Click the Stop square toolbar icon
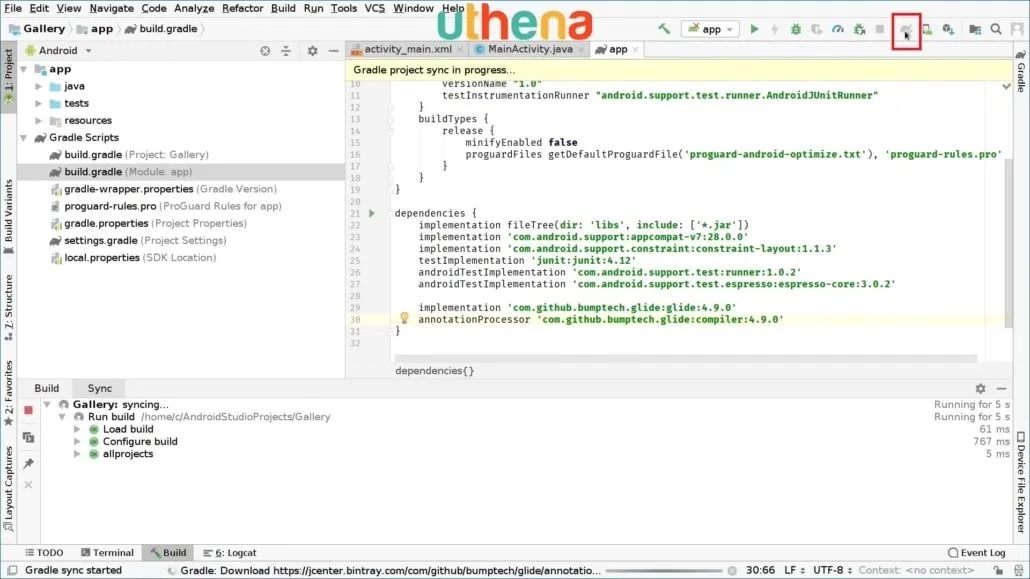The width and height of the screenshot is (1030, 579). tap(880, 29)
